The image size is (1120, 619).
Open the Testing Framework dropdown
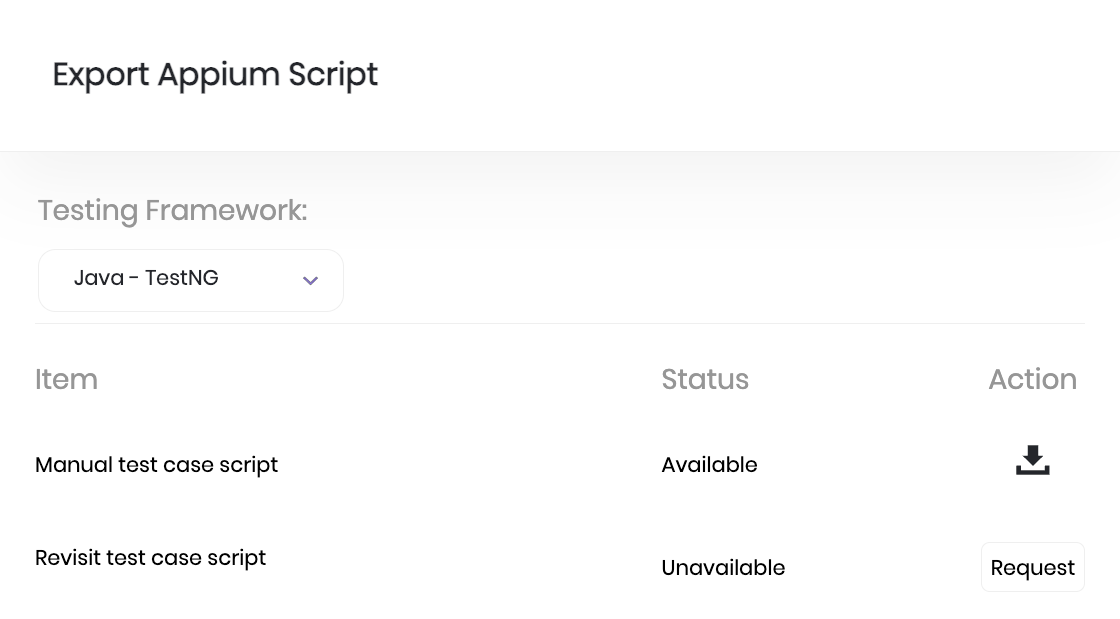coord(191,280)
